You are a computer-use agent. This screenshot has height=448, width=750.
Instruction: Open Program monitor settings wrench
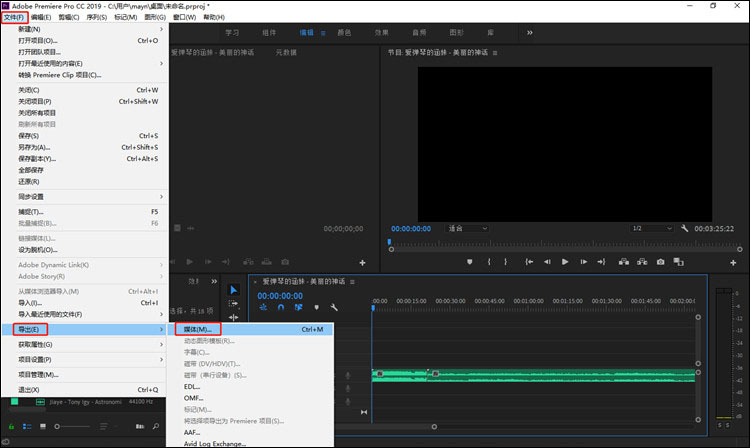[684, 229]
